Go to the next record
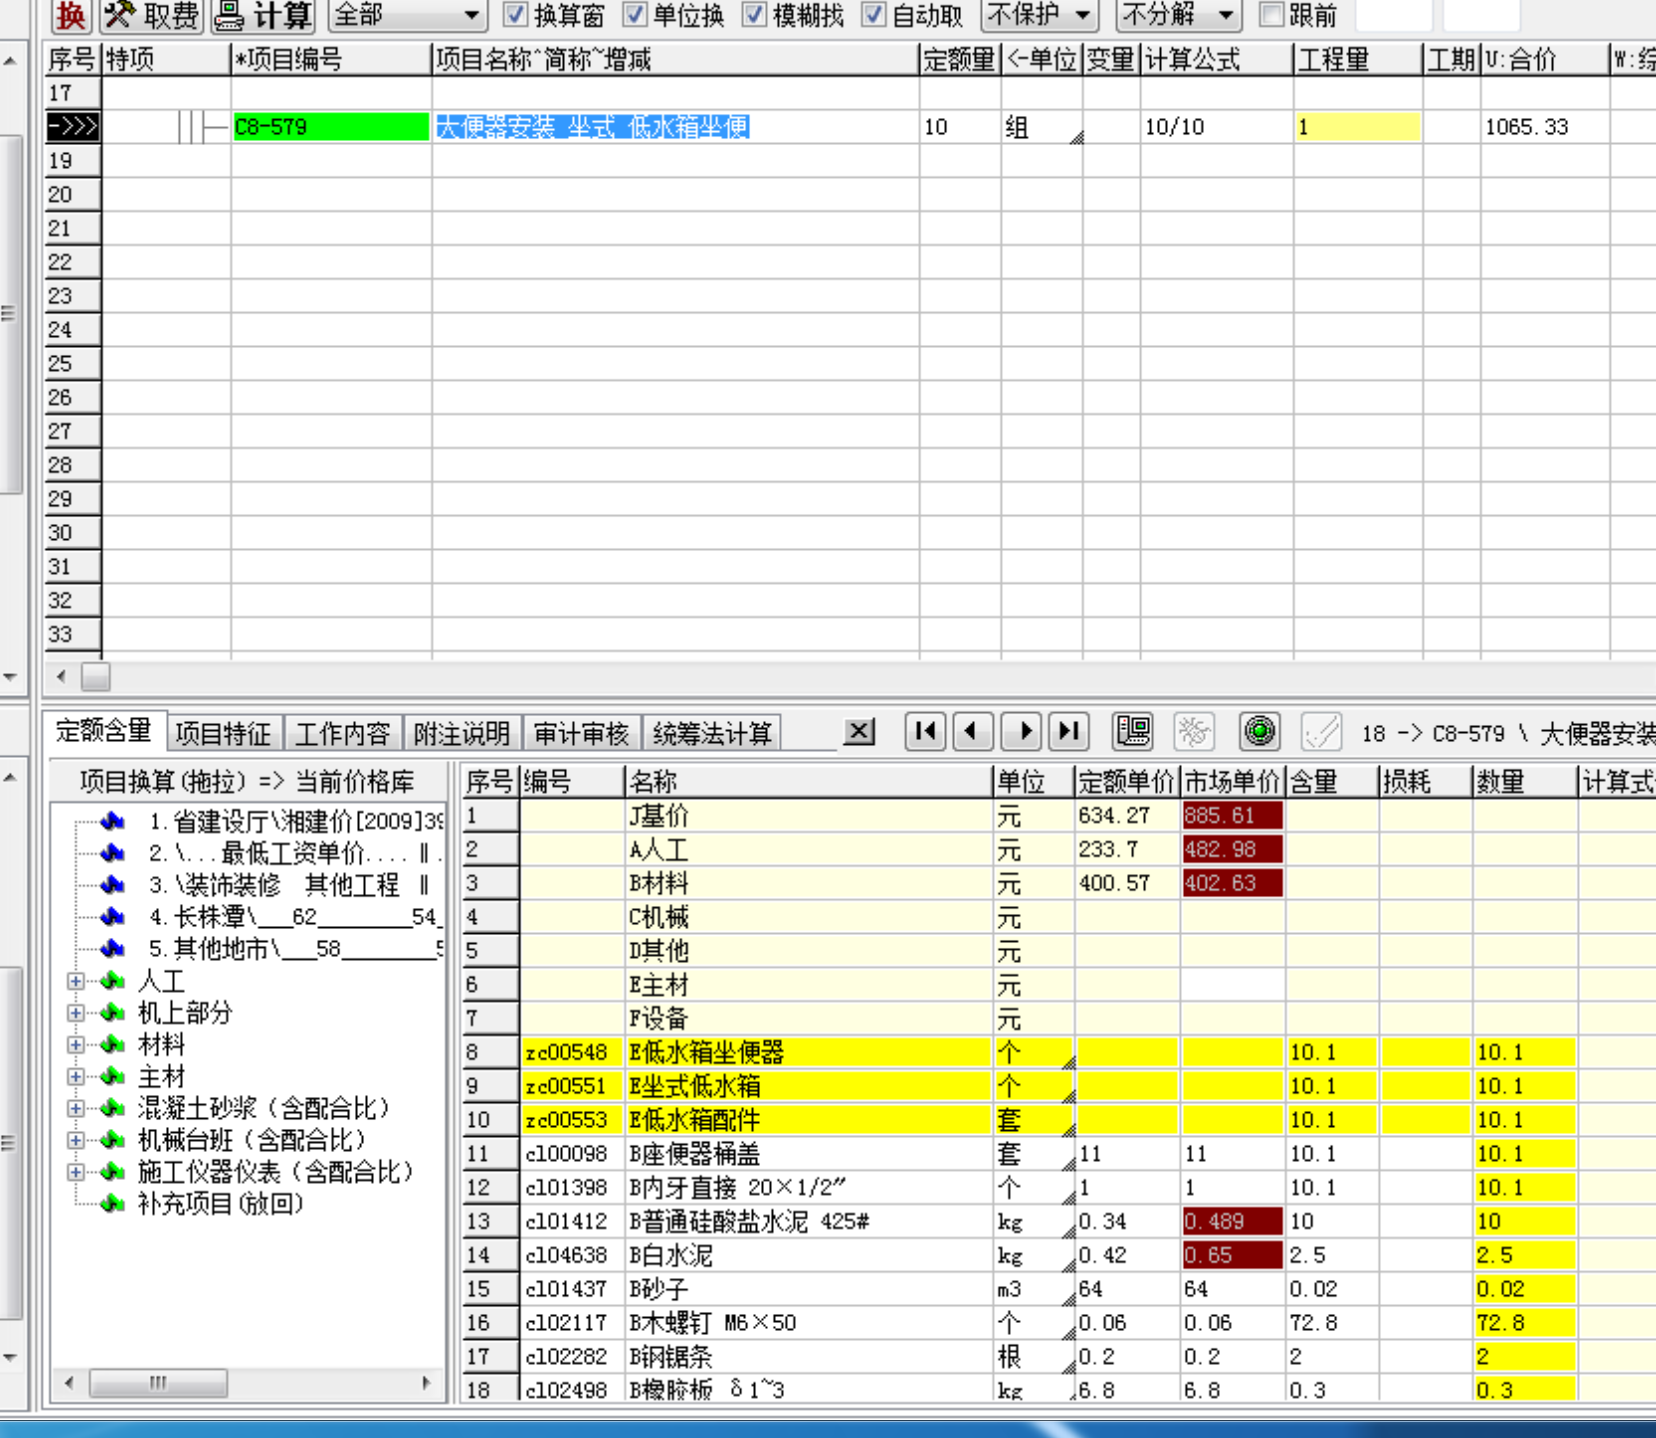This screenshot has width=1656, height=1438. tap(1022, 731)
